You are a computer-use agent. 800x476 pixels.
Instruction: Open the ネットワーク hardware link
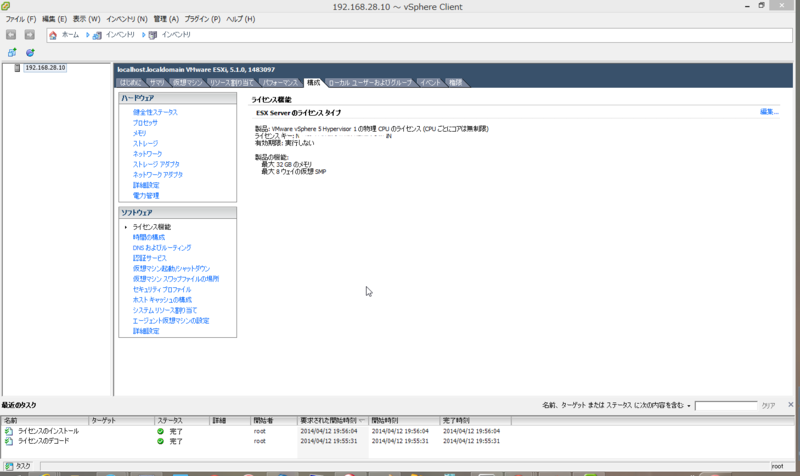[147, 154]
